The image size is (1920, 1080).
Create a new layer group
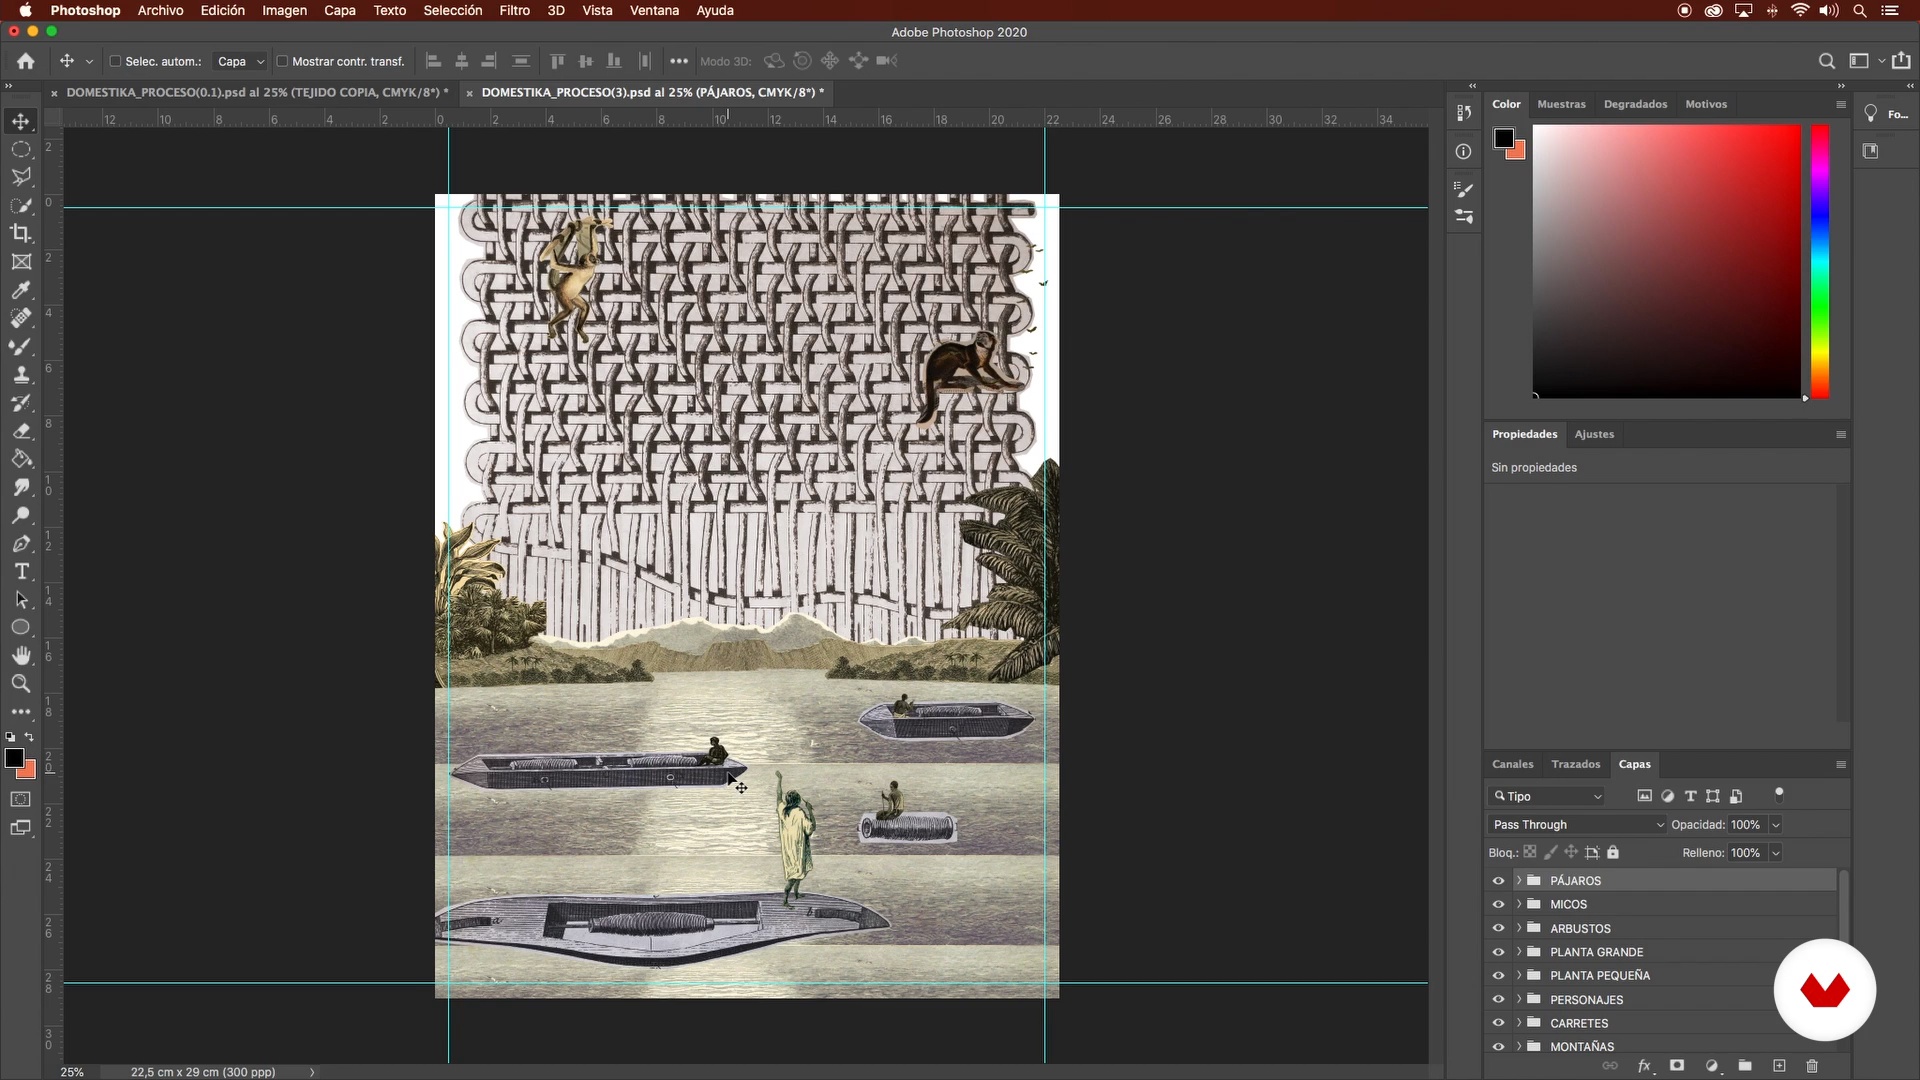(1745, 1066)
